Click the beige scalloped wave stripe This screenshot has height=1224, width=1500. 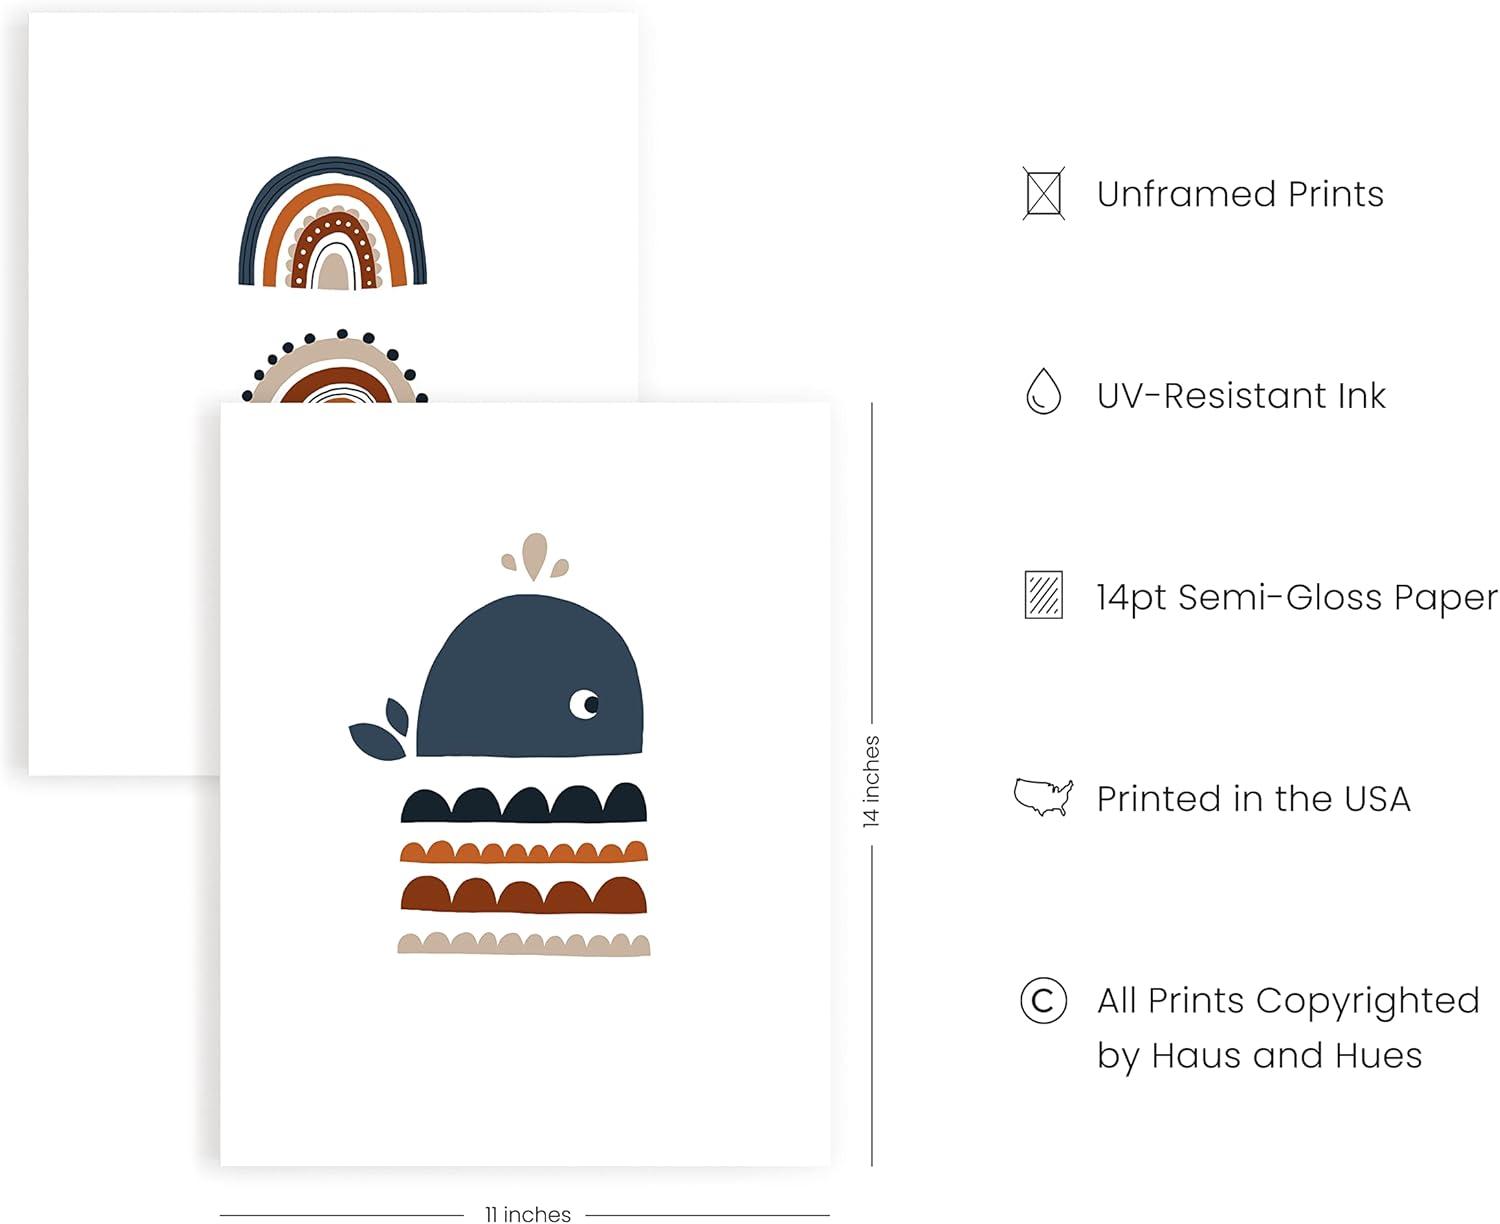click(x=524, y=943)
